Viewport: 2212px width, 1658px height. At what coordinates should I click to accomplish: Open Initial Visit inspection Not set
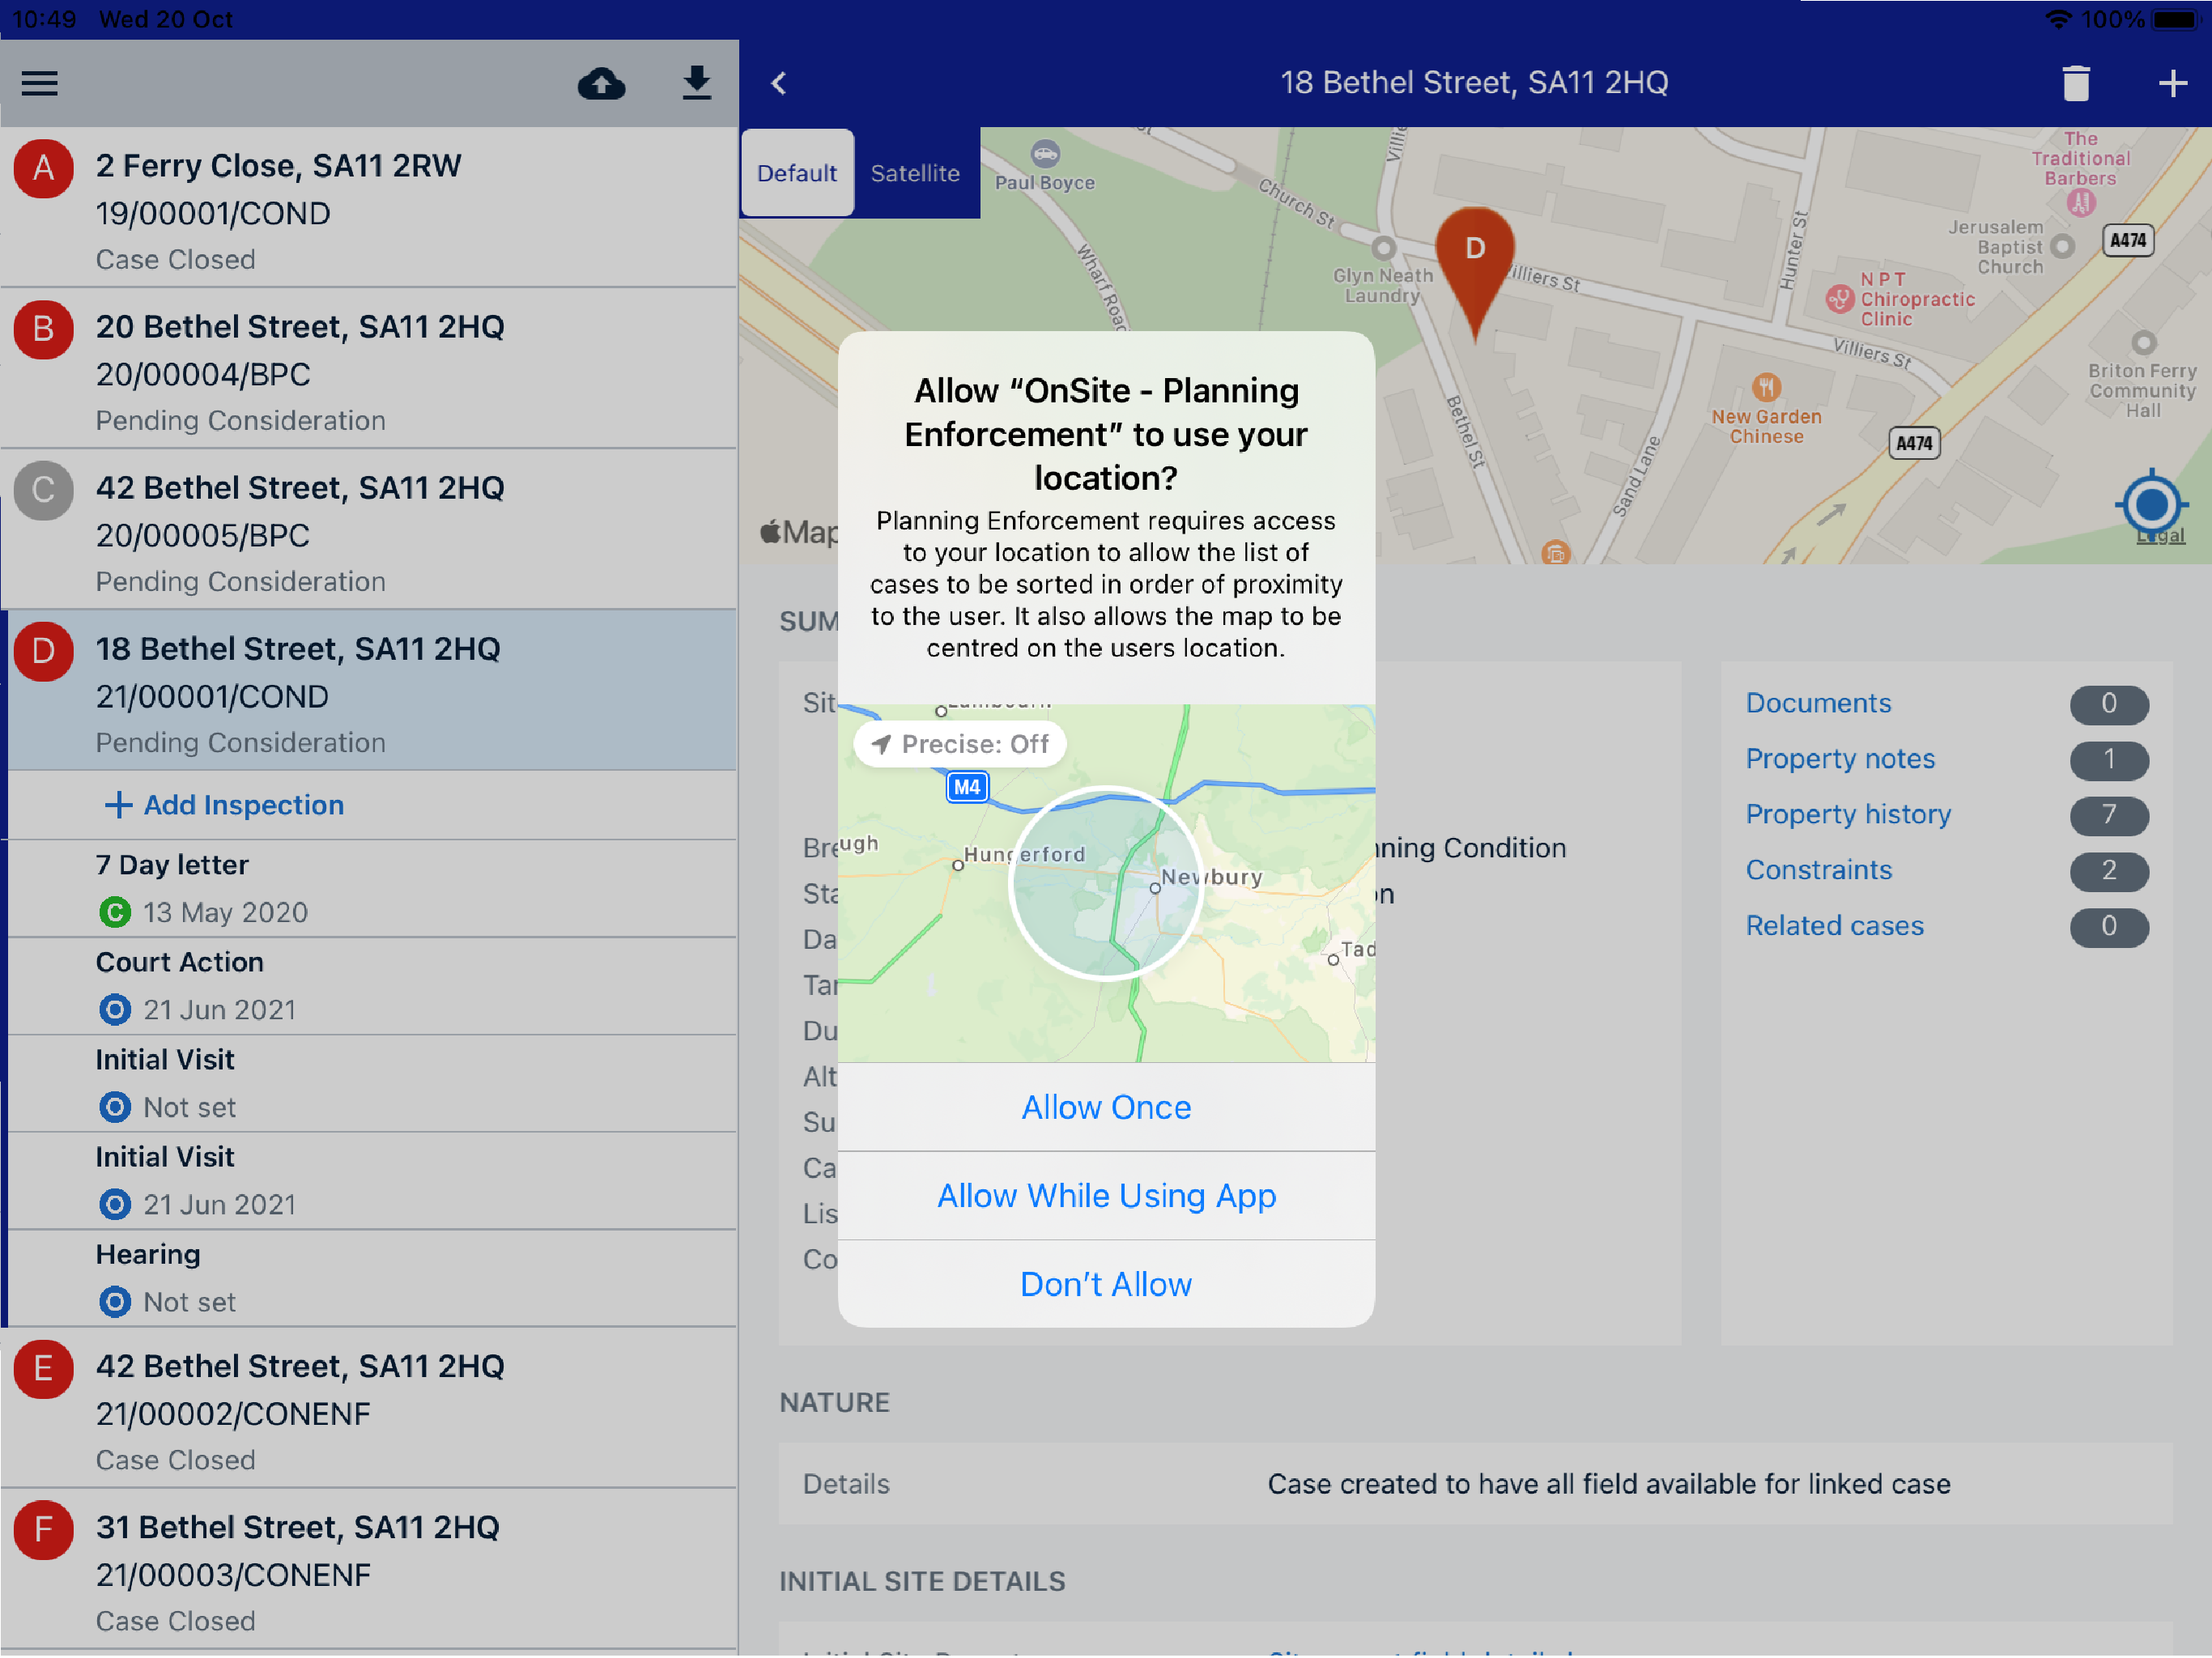pyautogui.click(x=372, y=1084)
